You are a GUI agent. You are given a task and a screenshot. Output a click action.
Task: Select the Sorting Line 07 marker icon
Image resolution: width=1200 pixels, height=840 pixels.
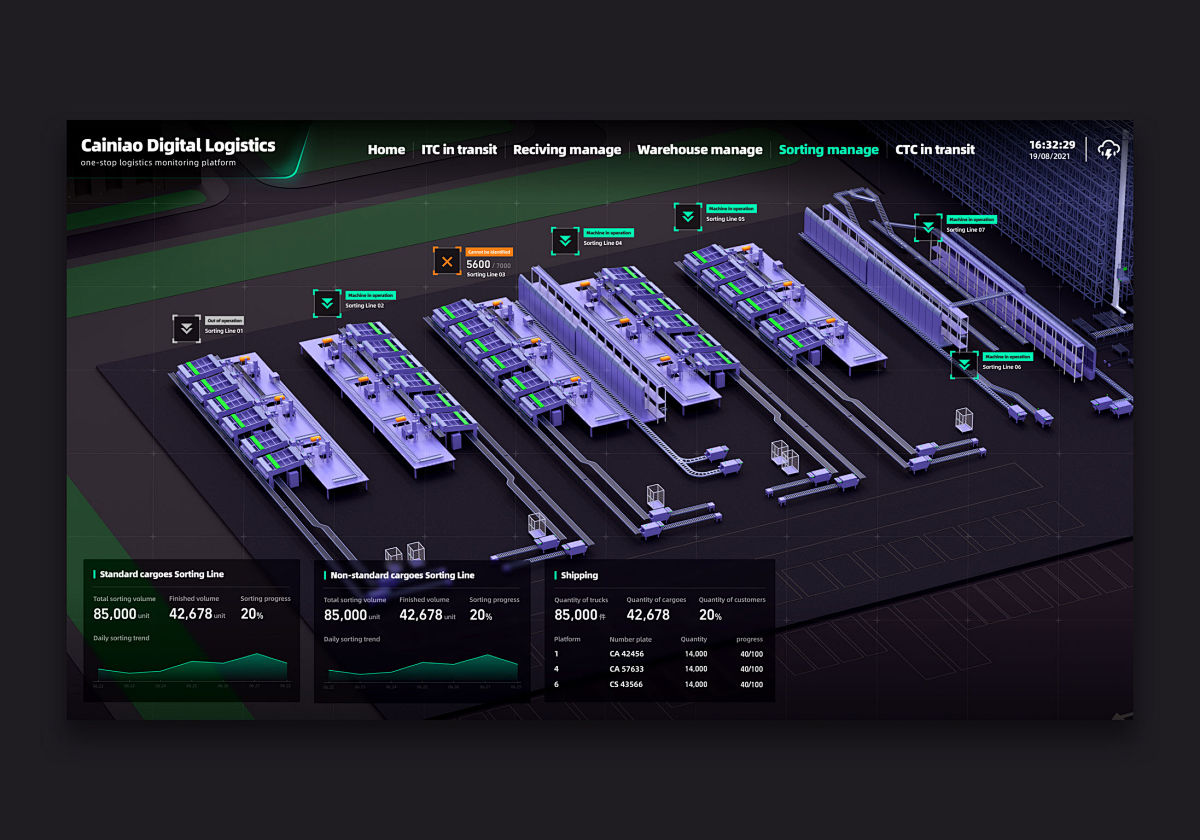(x=928, y=227)
